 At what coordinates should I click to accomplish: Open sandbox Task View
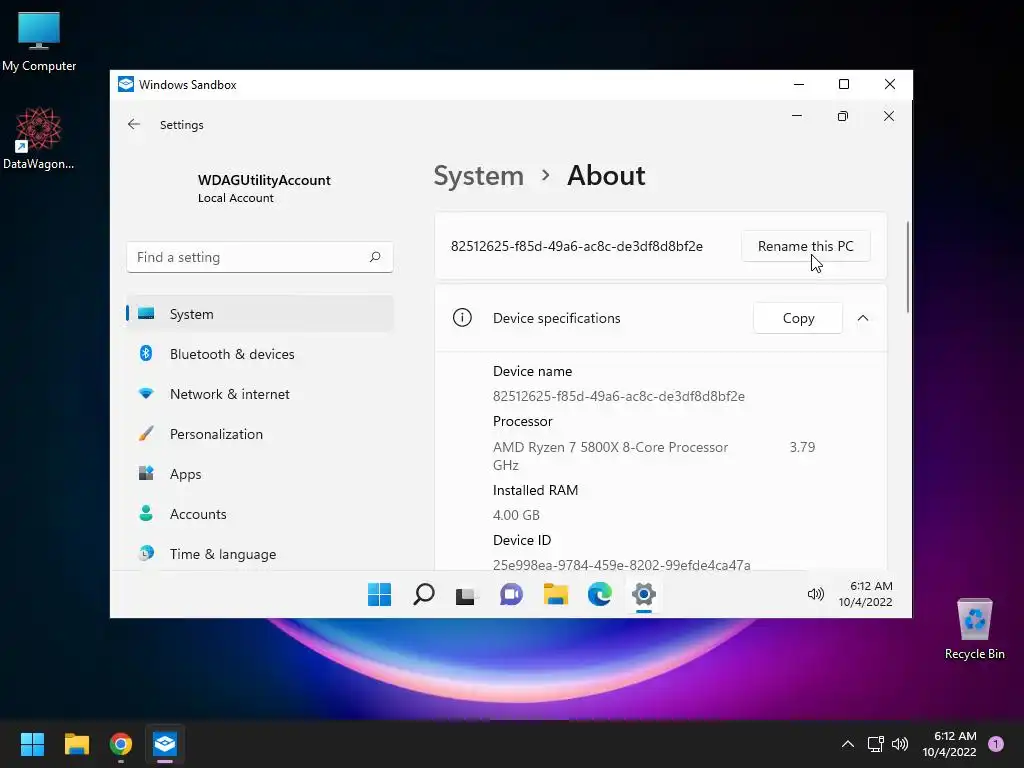click(x=466, y=595)
